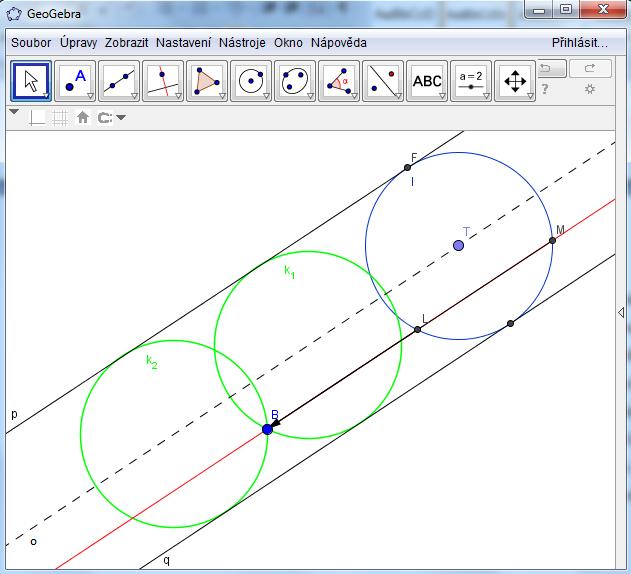Select the Perpendicular line tool
This screenshot has width=631, height=574.
163,81
